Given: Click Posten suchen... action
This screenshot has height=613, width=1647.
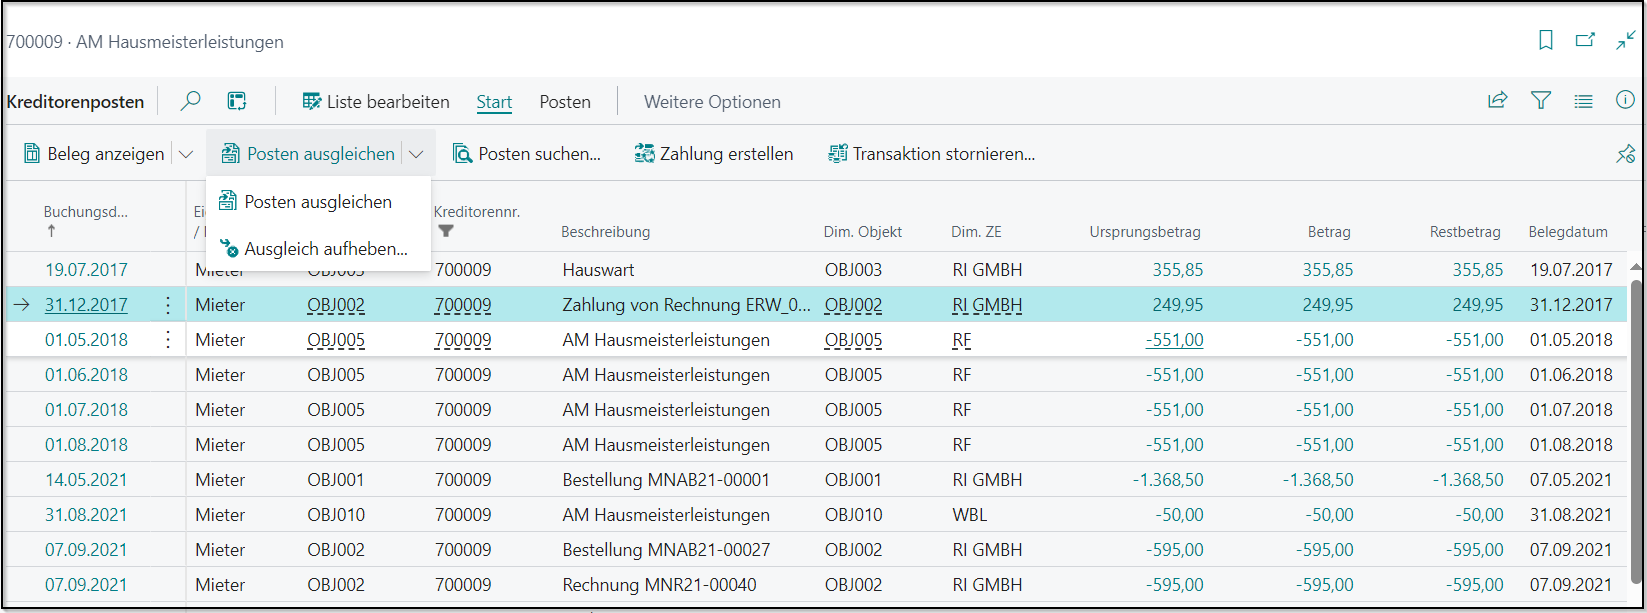Looking at the screenshot, I should click(x=526, y=154).
